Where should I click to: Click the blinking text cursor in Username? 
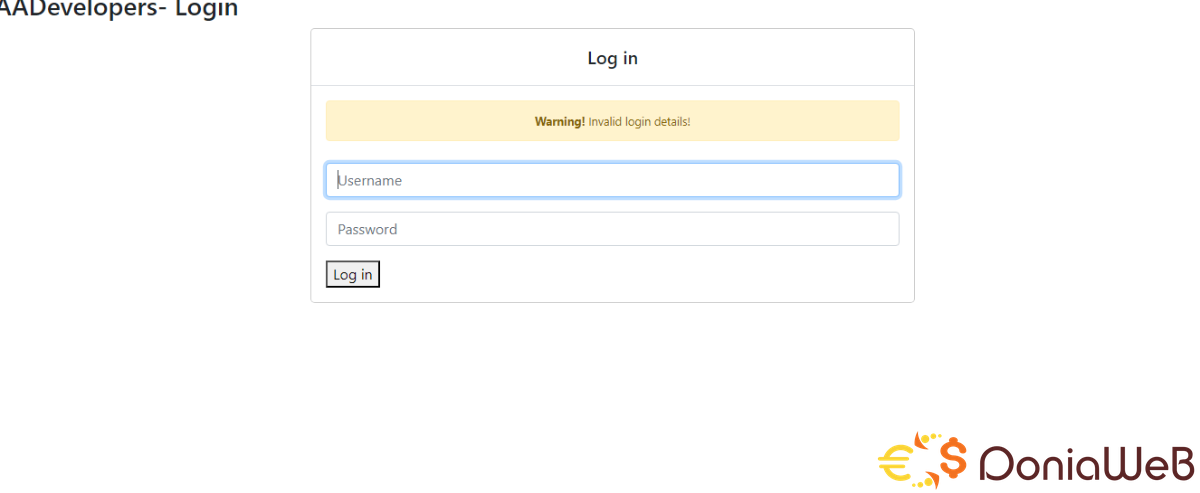tap(338, 180)
